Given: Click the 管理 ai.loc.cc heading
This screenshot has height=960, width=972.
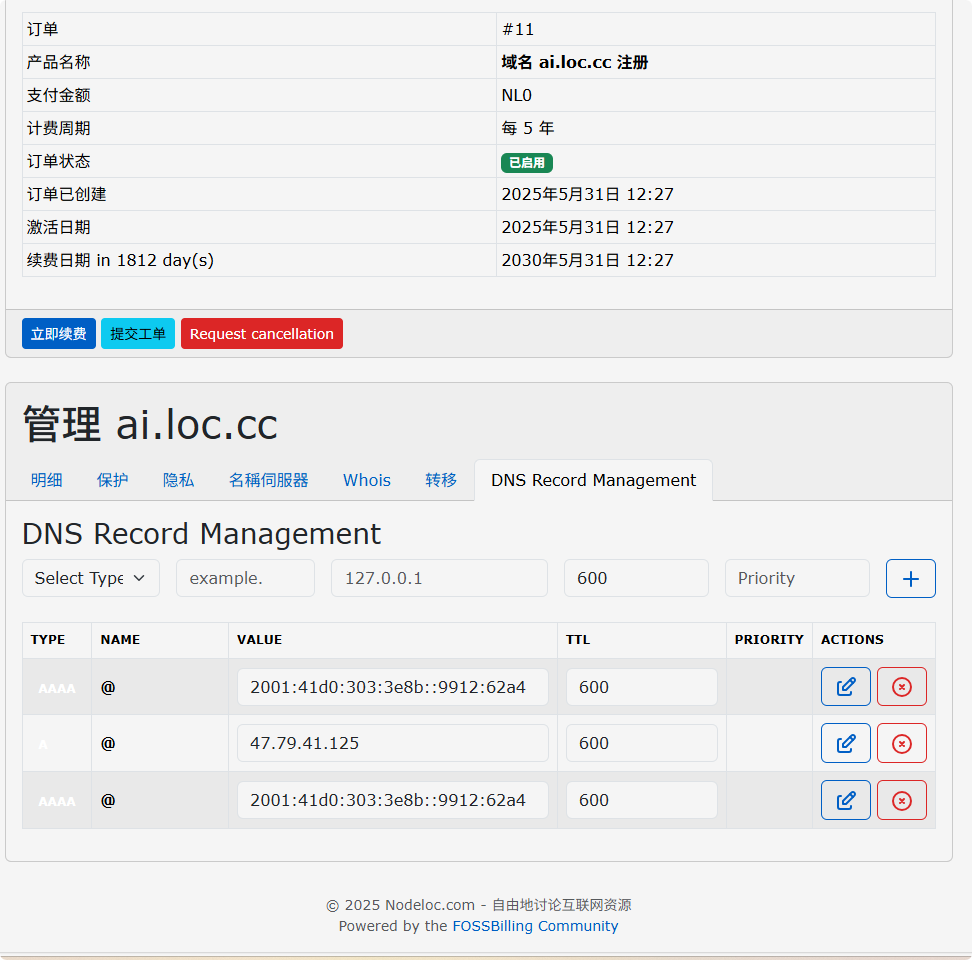Looking at the screenshot, I should click(x=150, y=425).
